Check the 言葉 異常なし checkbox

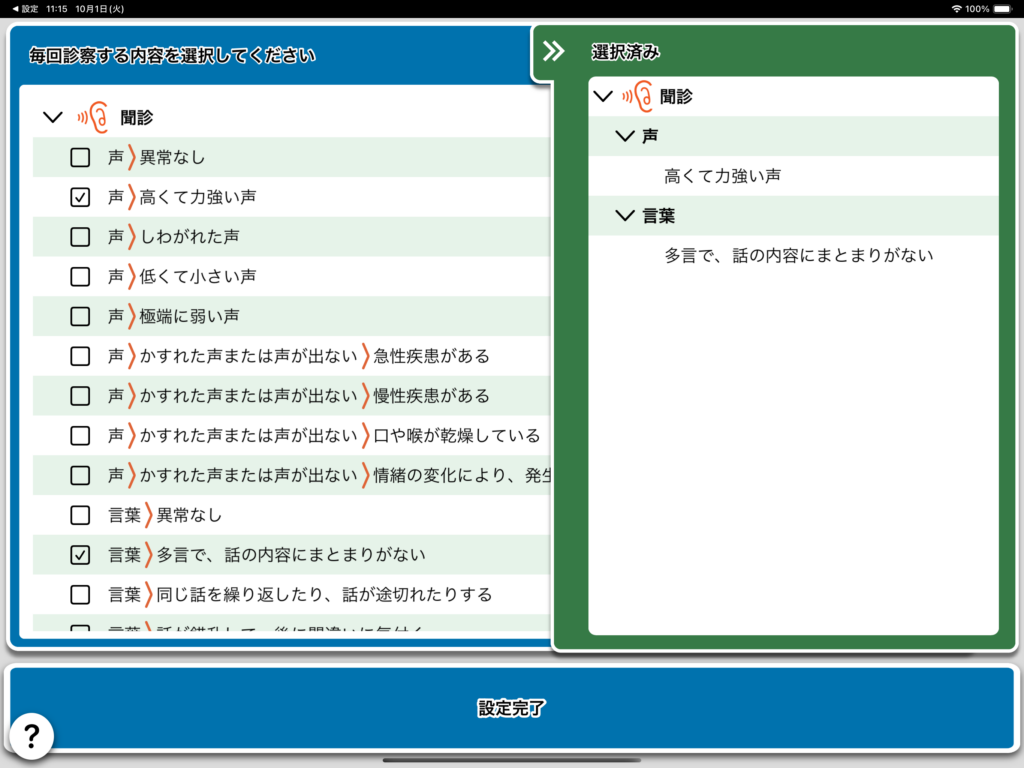point(80,515)
